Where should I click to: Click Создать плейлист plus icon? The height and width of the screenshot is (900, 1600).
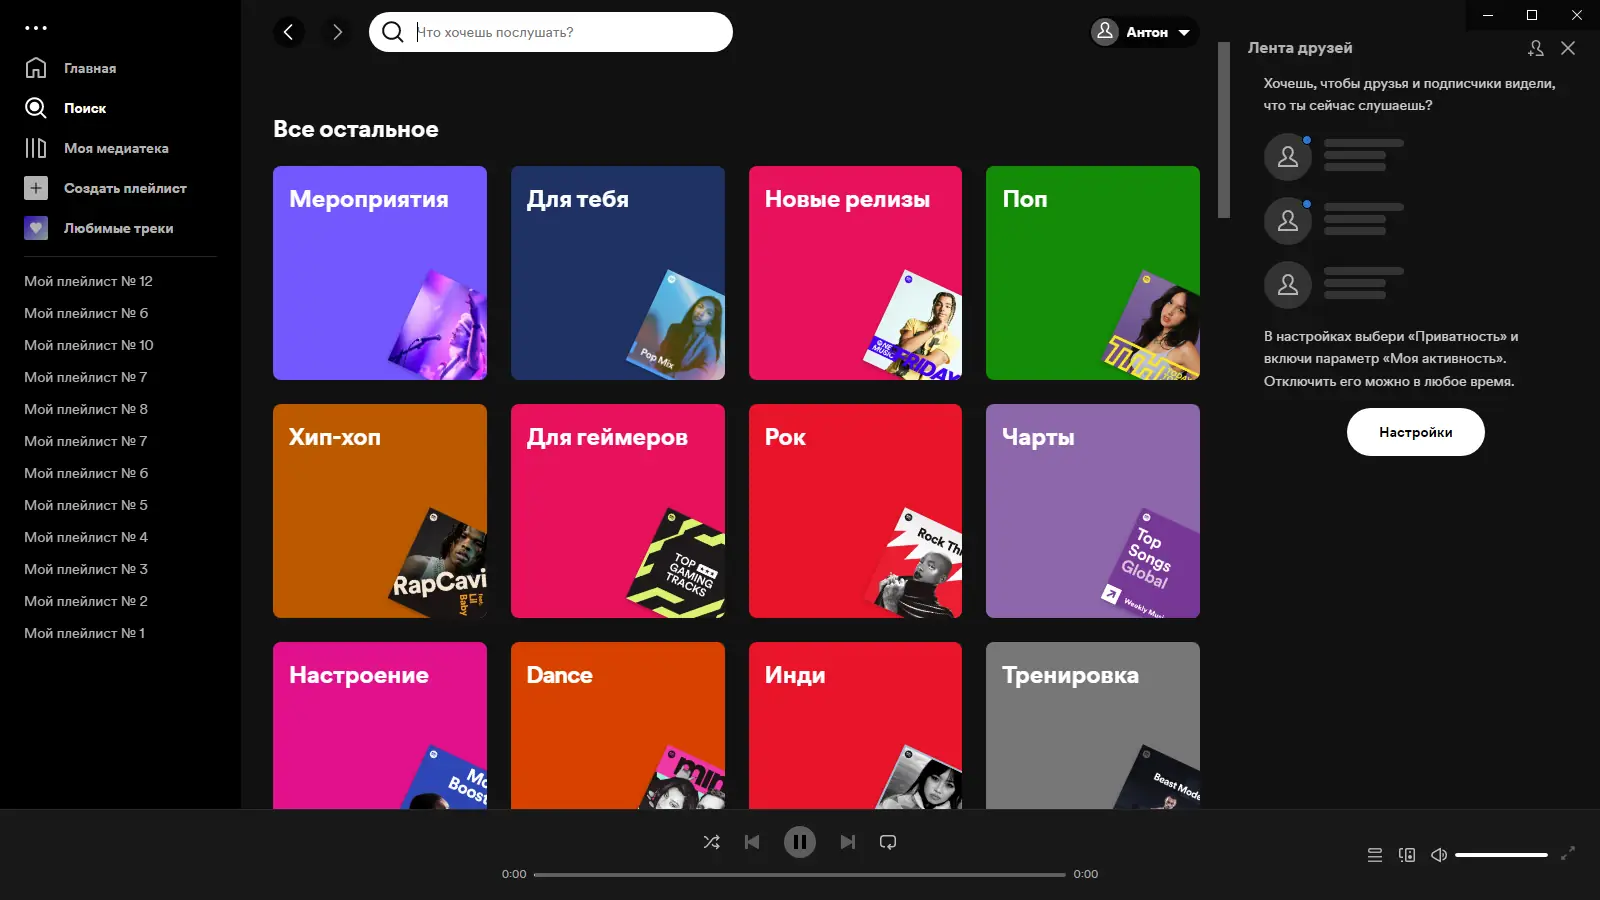[x=36, y=188]
